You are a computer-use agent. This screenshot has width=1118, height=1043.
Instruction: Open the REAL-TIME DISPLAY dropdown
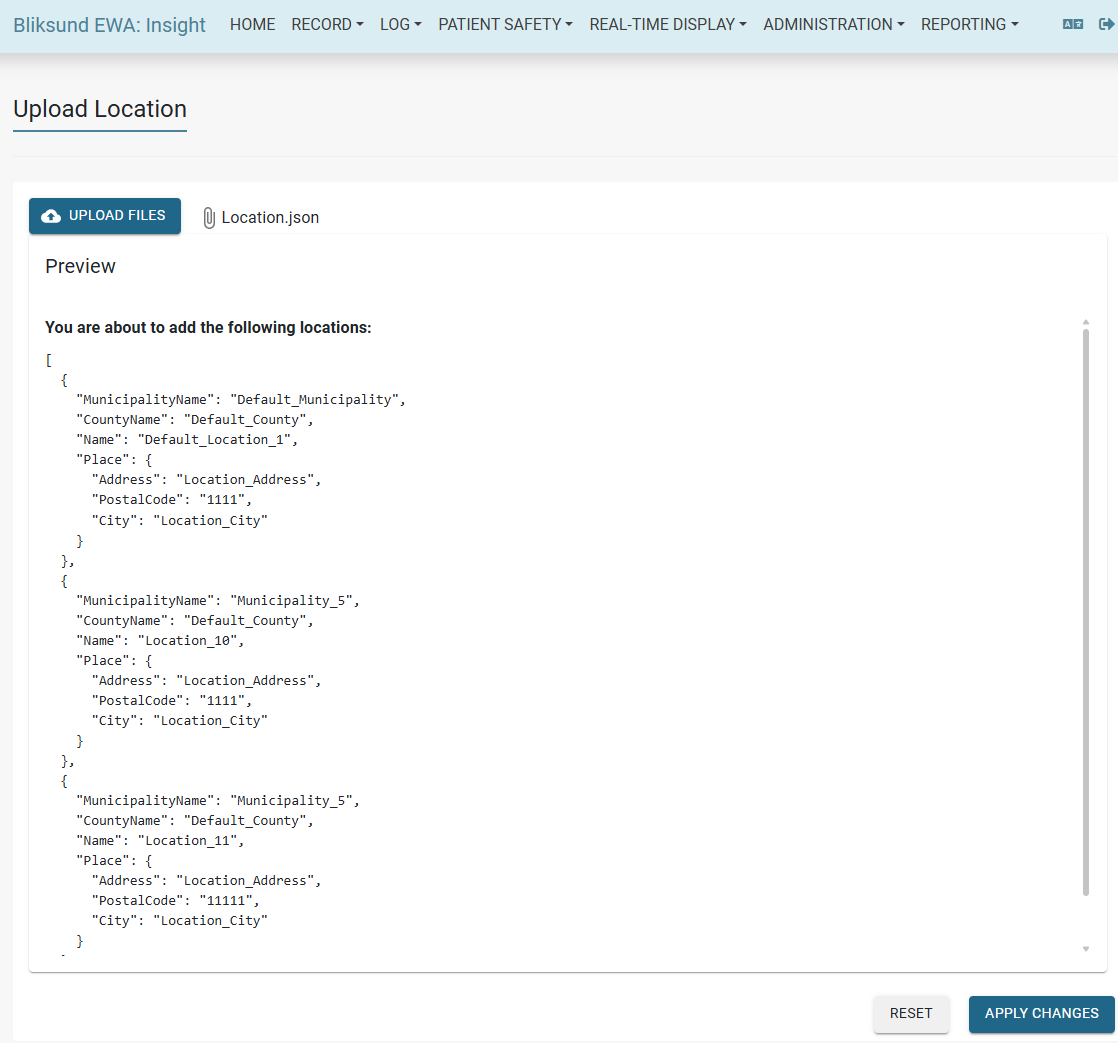click(x=667, y=25)
